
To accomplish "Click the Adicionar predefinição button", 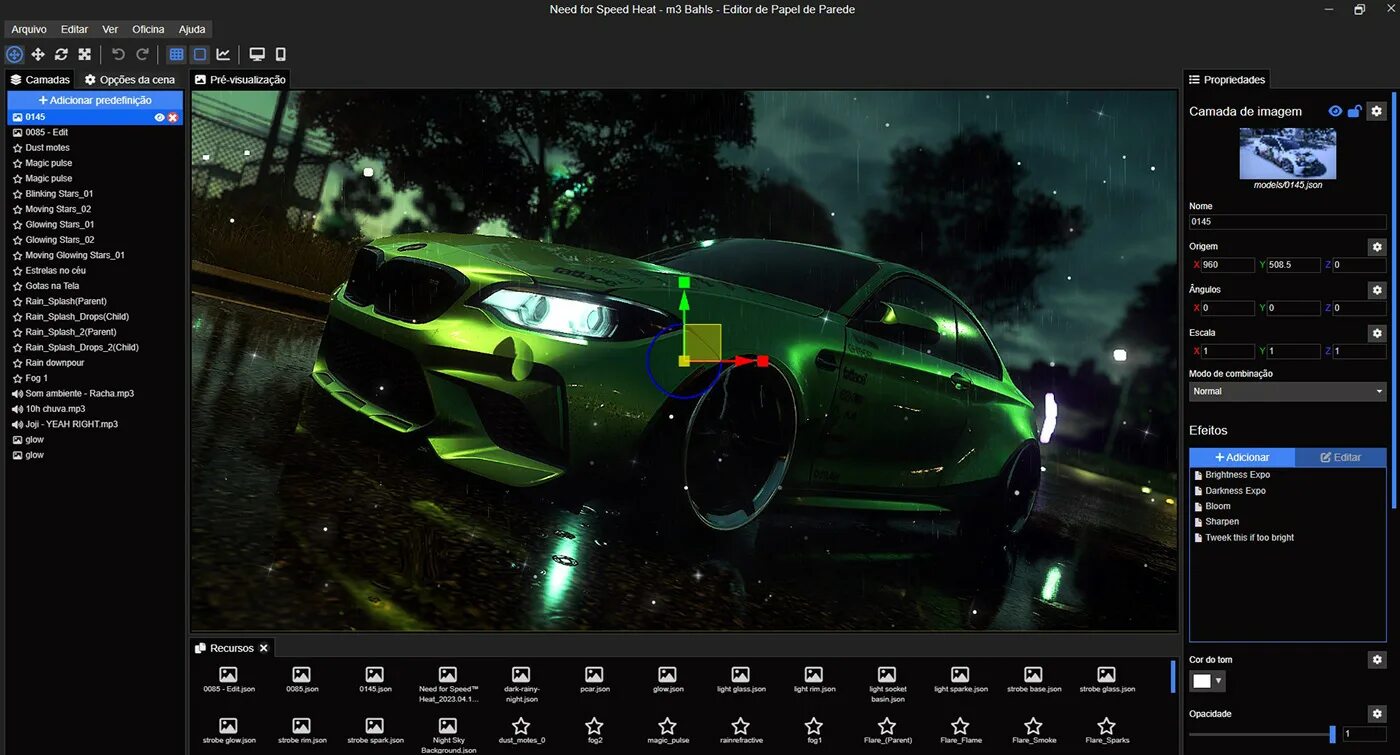I will [x=95, y=100].
